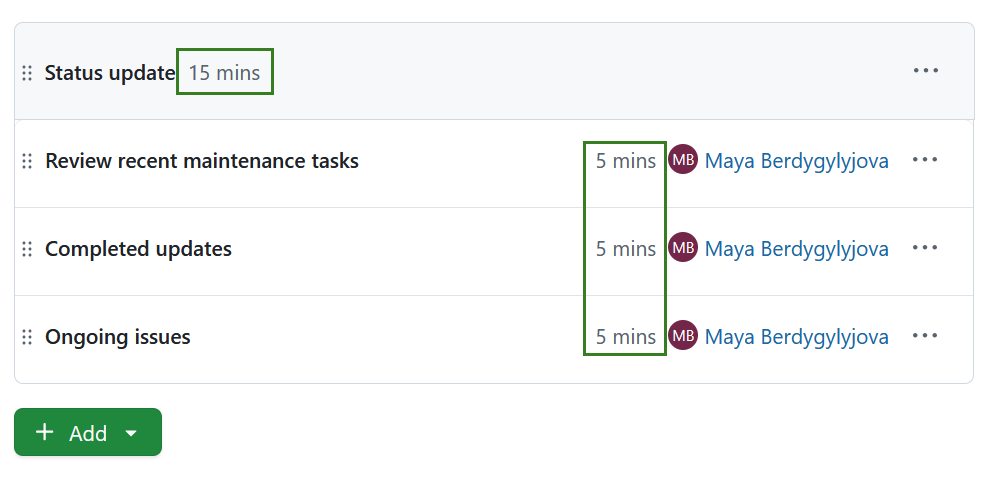
Task: Open Maya Berdygylyjova link on Completed updates row
Action: 796,249
